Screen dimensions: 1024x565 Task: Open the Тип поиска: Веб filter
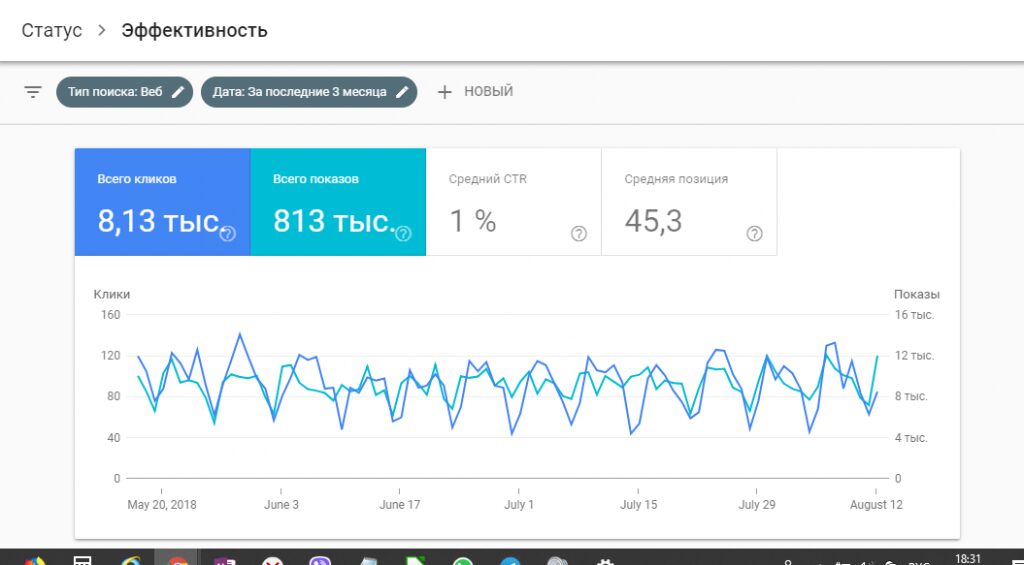click(x=115, y=92)
